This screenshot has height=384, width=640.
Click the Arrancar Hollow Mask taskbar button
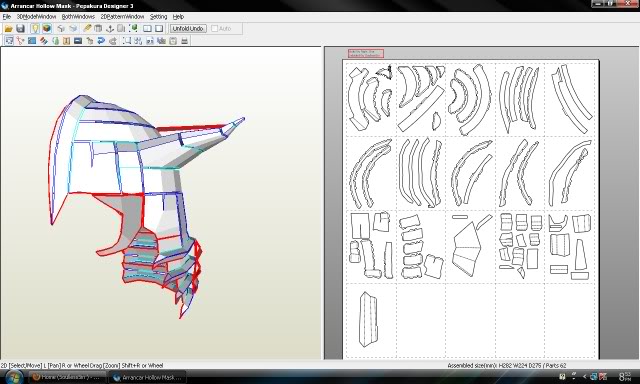coord(148,377)
